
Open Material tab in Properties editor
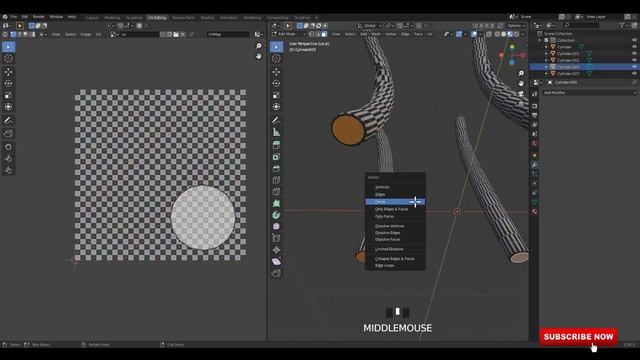(534, 211)
